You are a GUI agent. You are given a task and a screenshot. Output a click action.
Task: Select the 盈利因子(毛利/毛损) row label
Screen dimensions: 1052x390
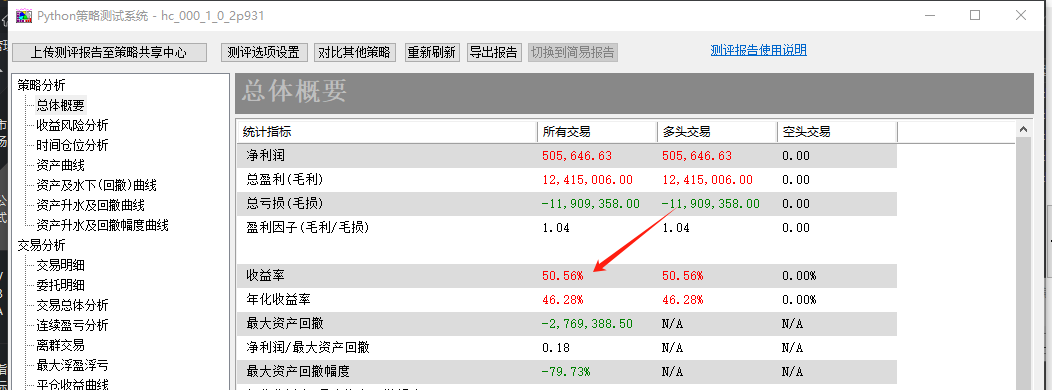[x=308, y=228]
